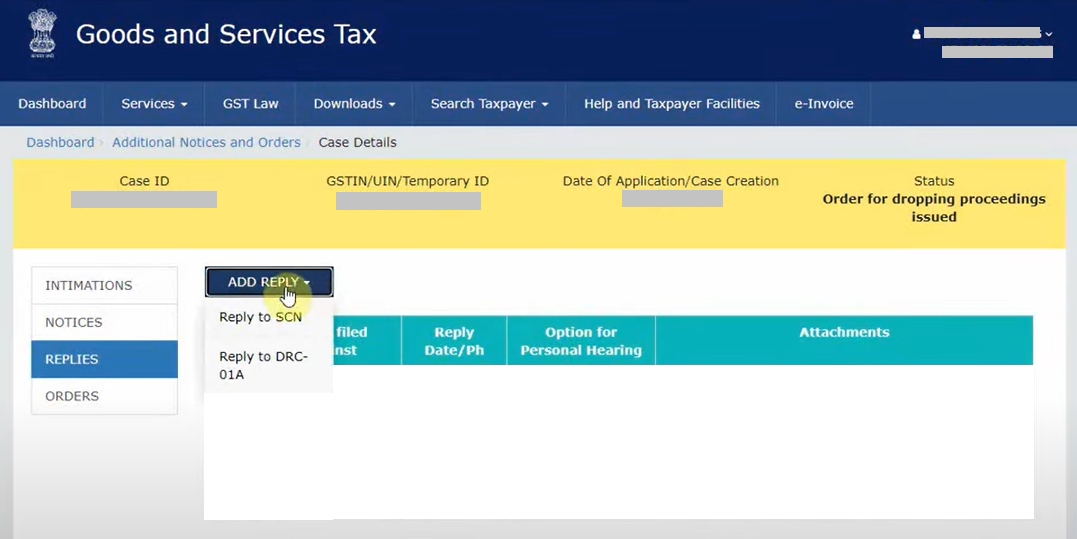
Task: Expand the Downloads menu
Action: (354, 104)
